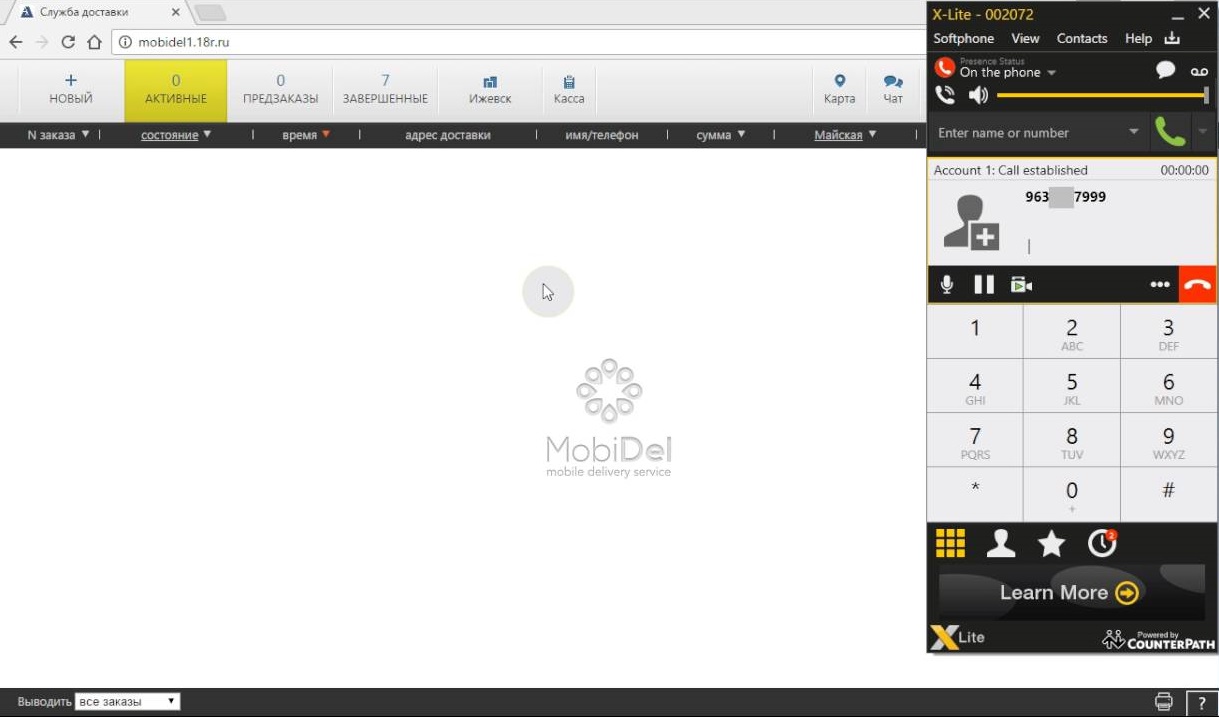Click the Learn More banner
Image resolution: width=1219 pixels, height=717 pixels.
pos(1071,592)
